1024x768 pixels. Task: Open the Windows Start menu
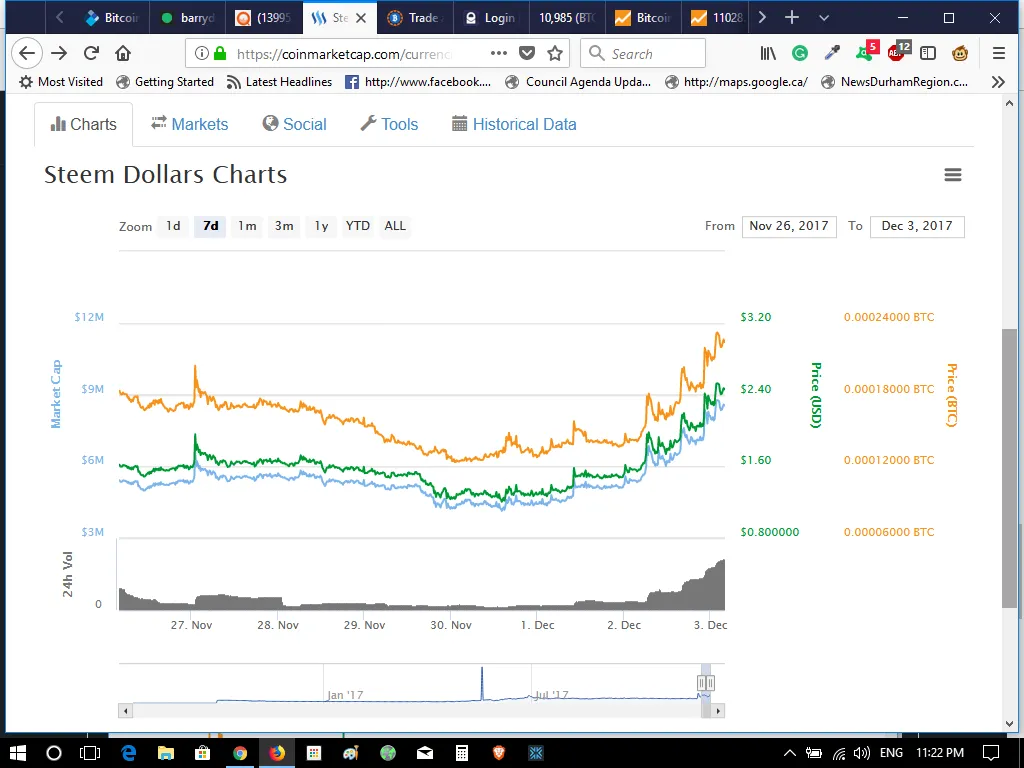click(x=18, y=753)
